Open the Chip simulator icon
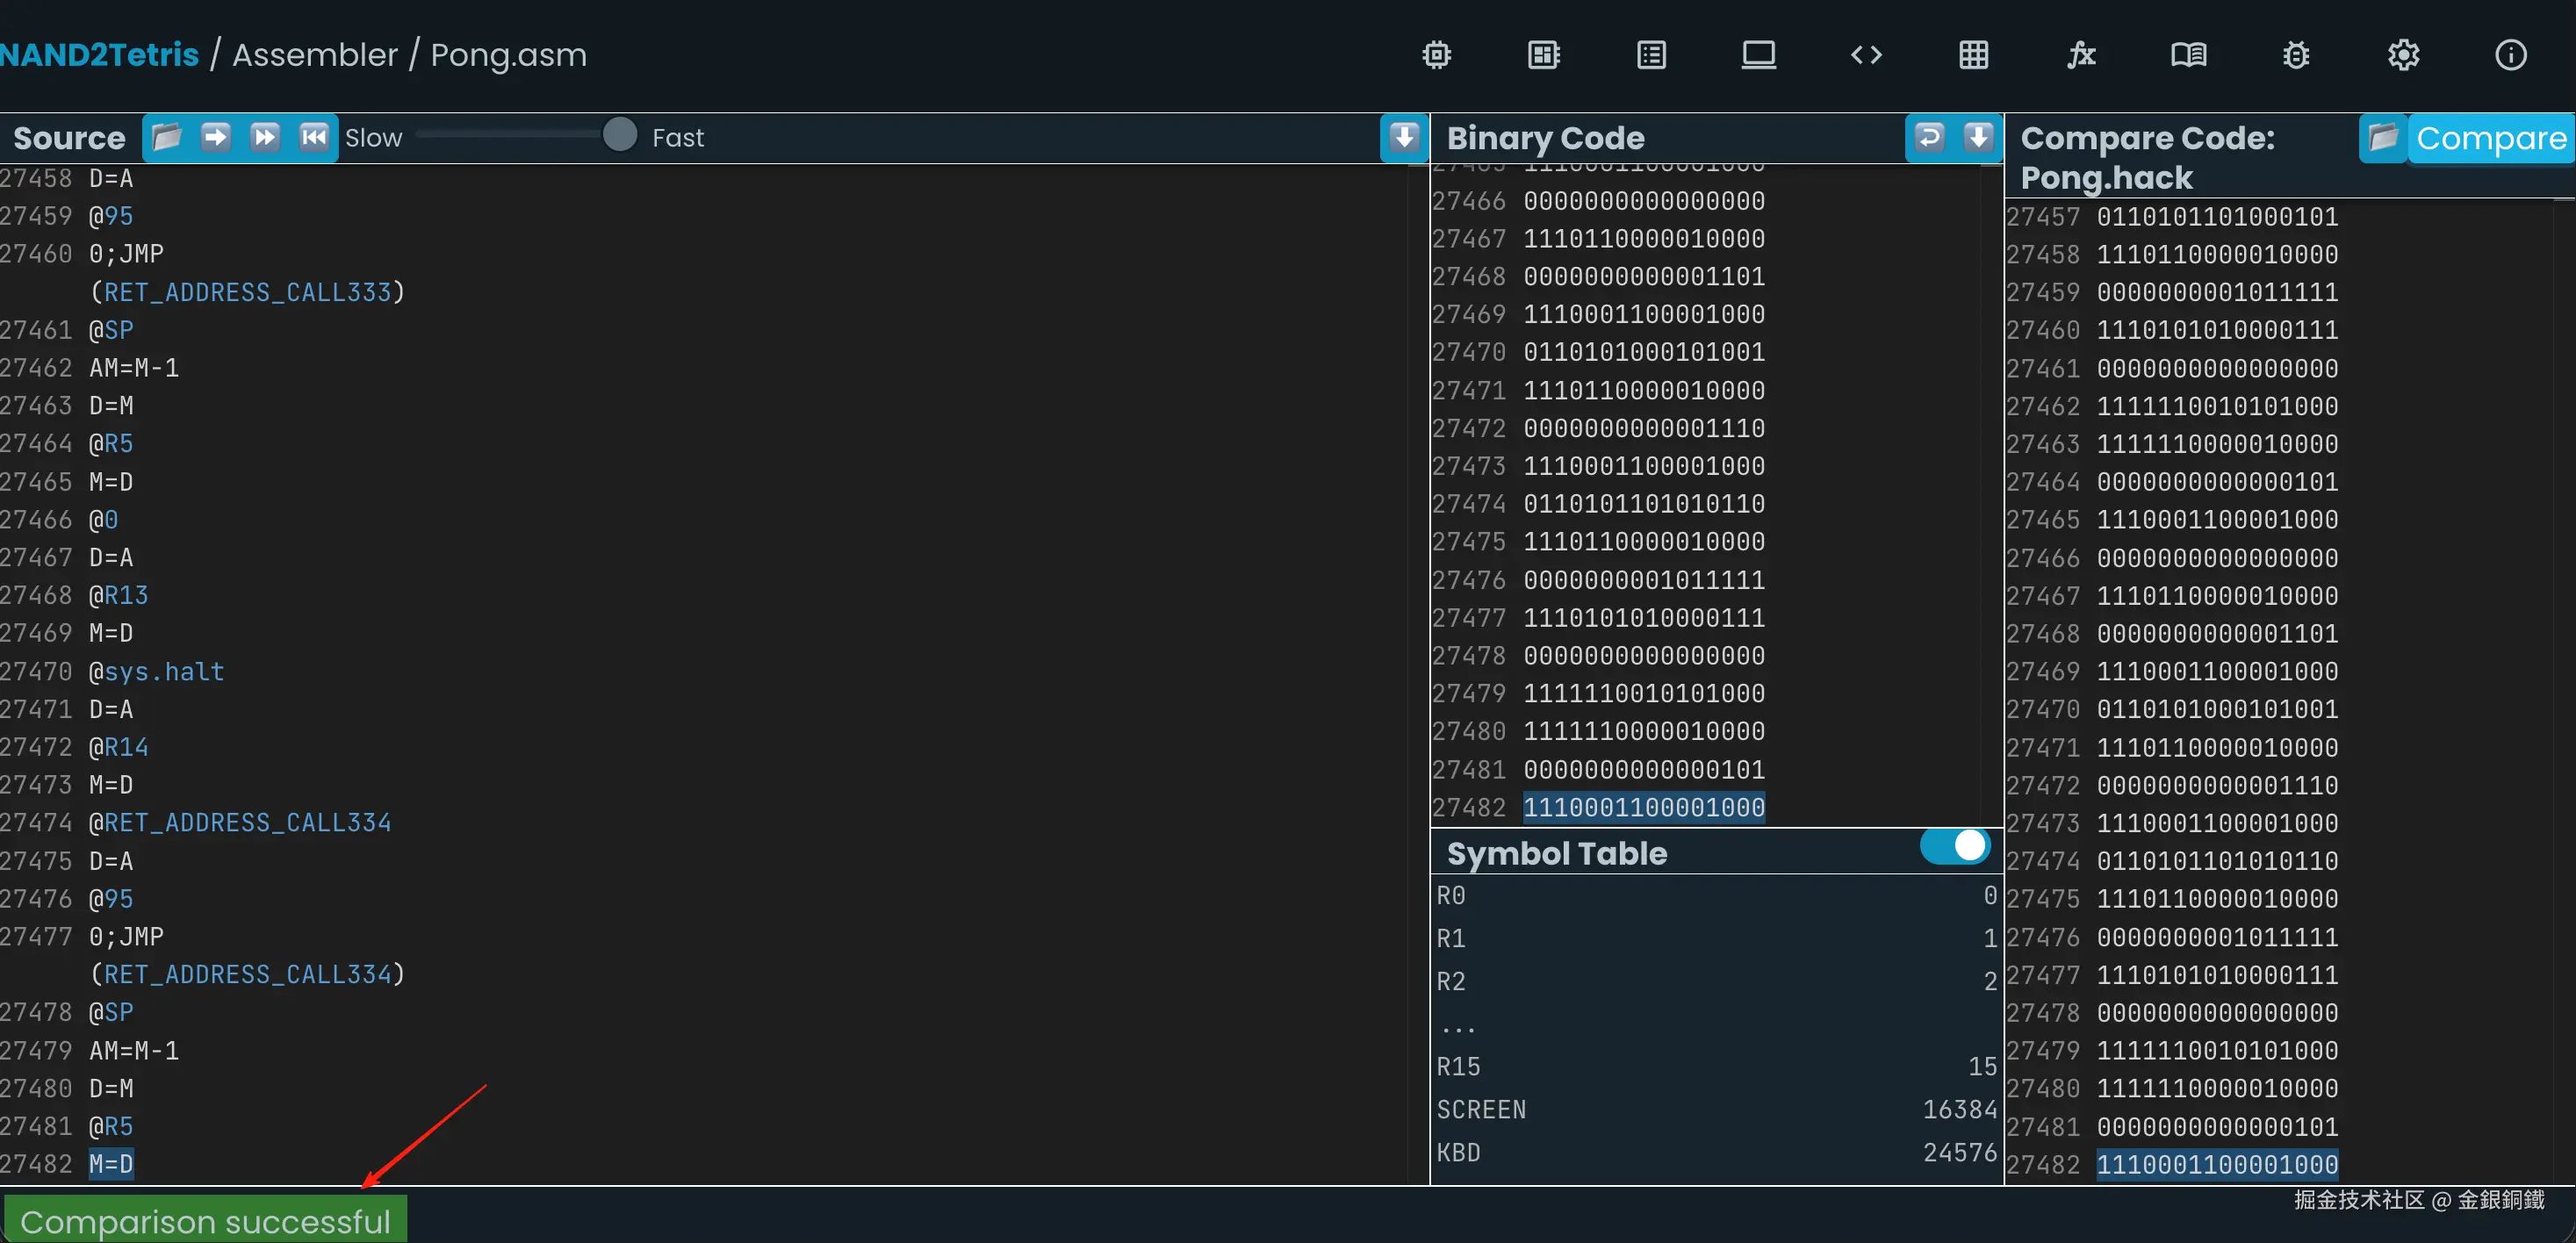Screen dimensions: 2576x1243 coord(1437,55)
